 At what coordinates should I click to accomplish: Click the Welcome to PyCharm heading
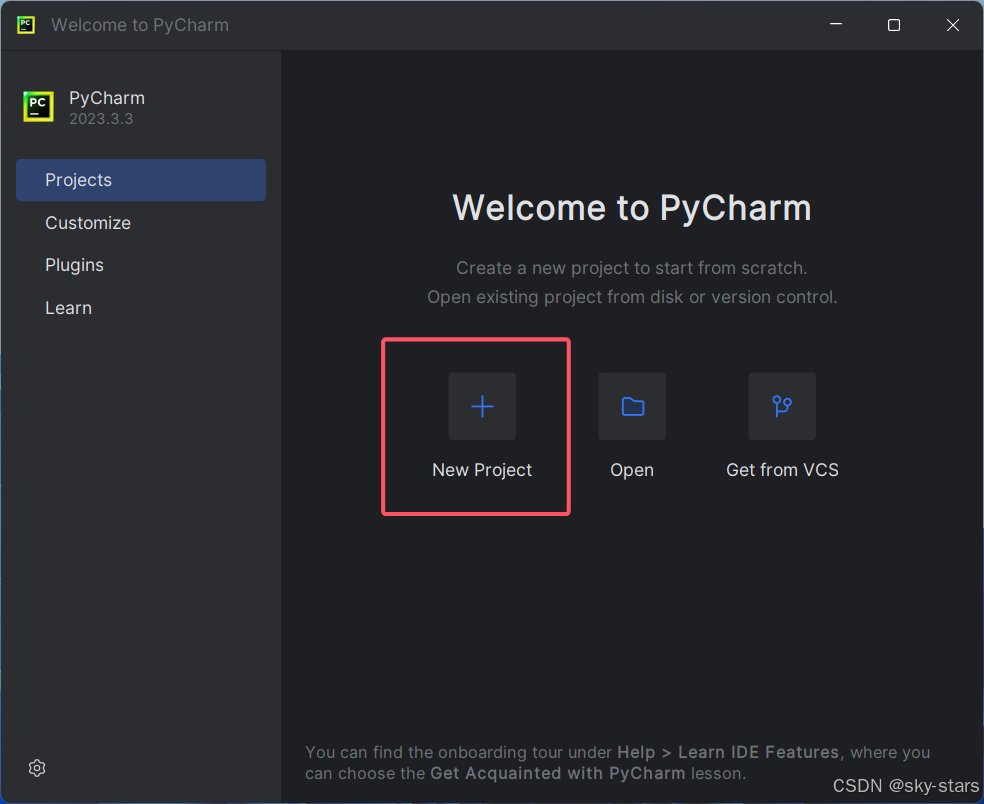632,208
